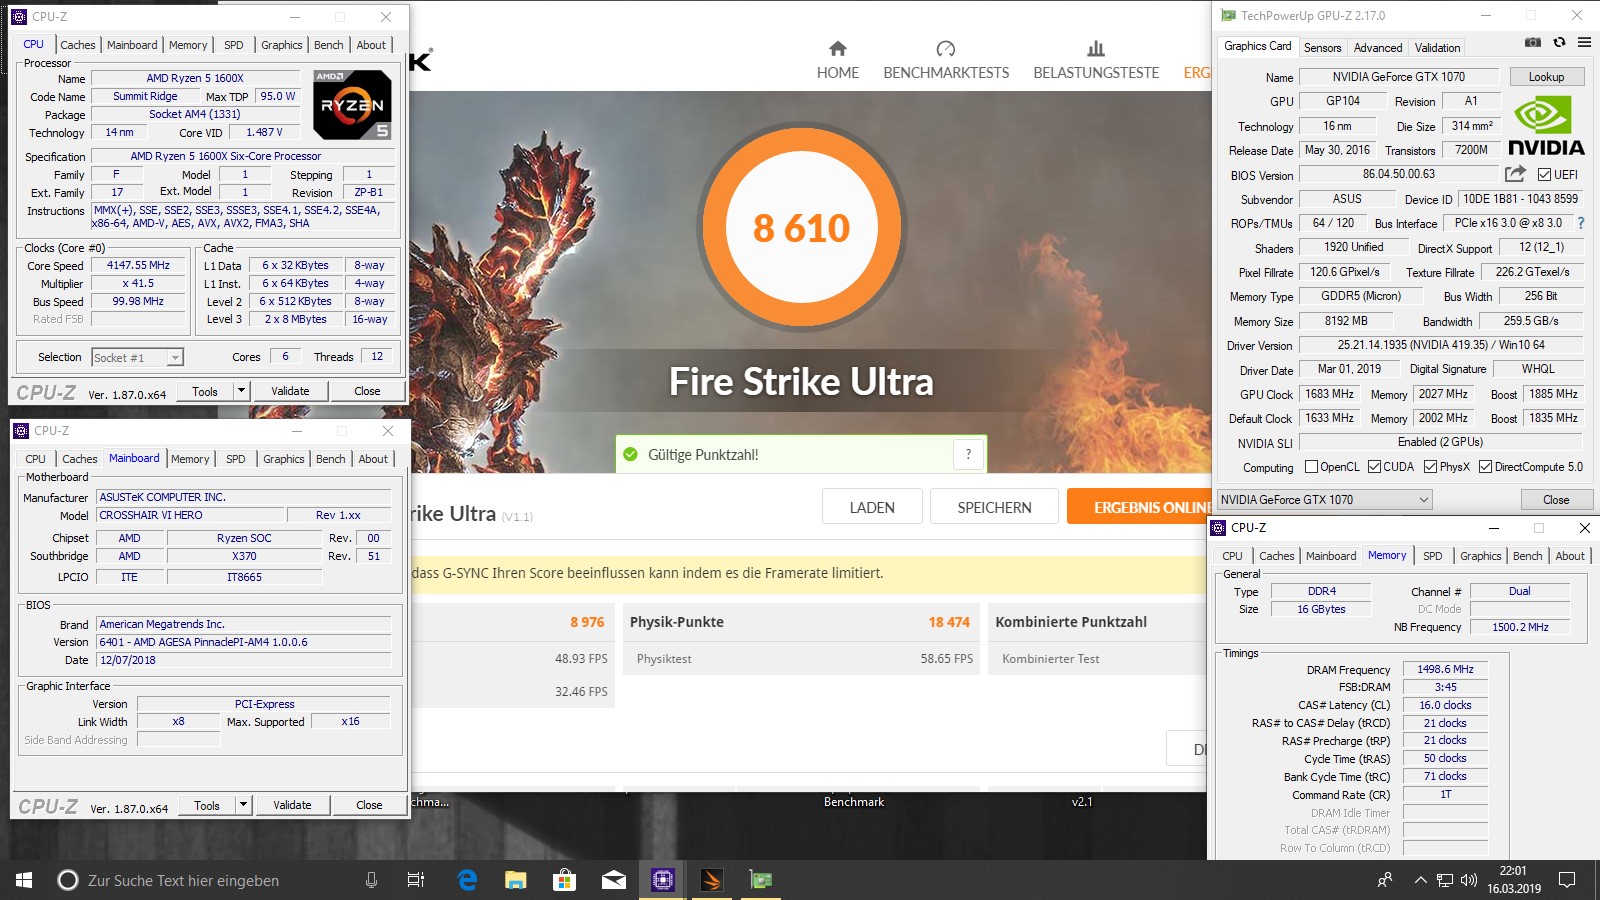Click the network tray icon
The image size is (1600, 900).
pos(1444,880)
